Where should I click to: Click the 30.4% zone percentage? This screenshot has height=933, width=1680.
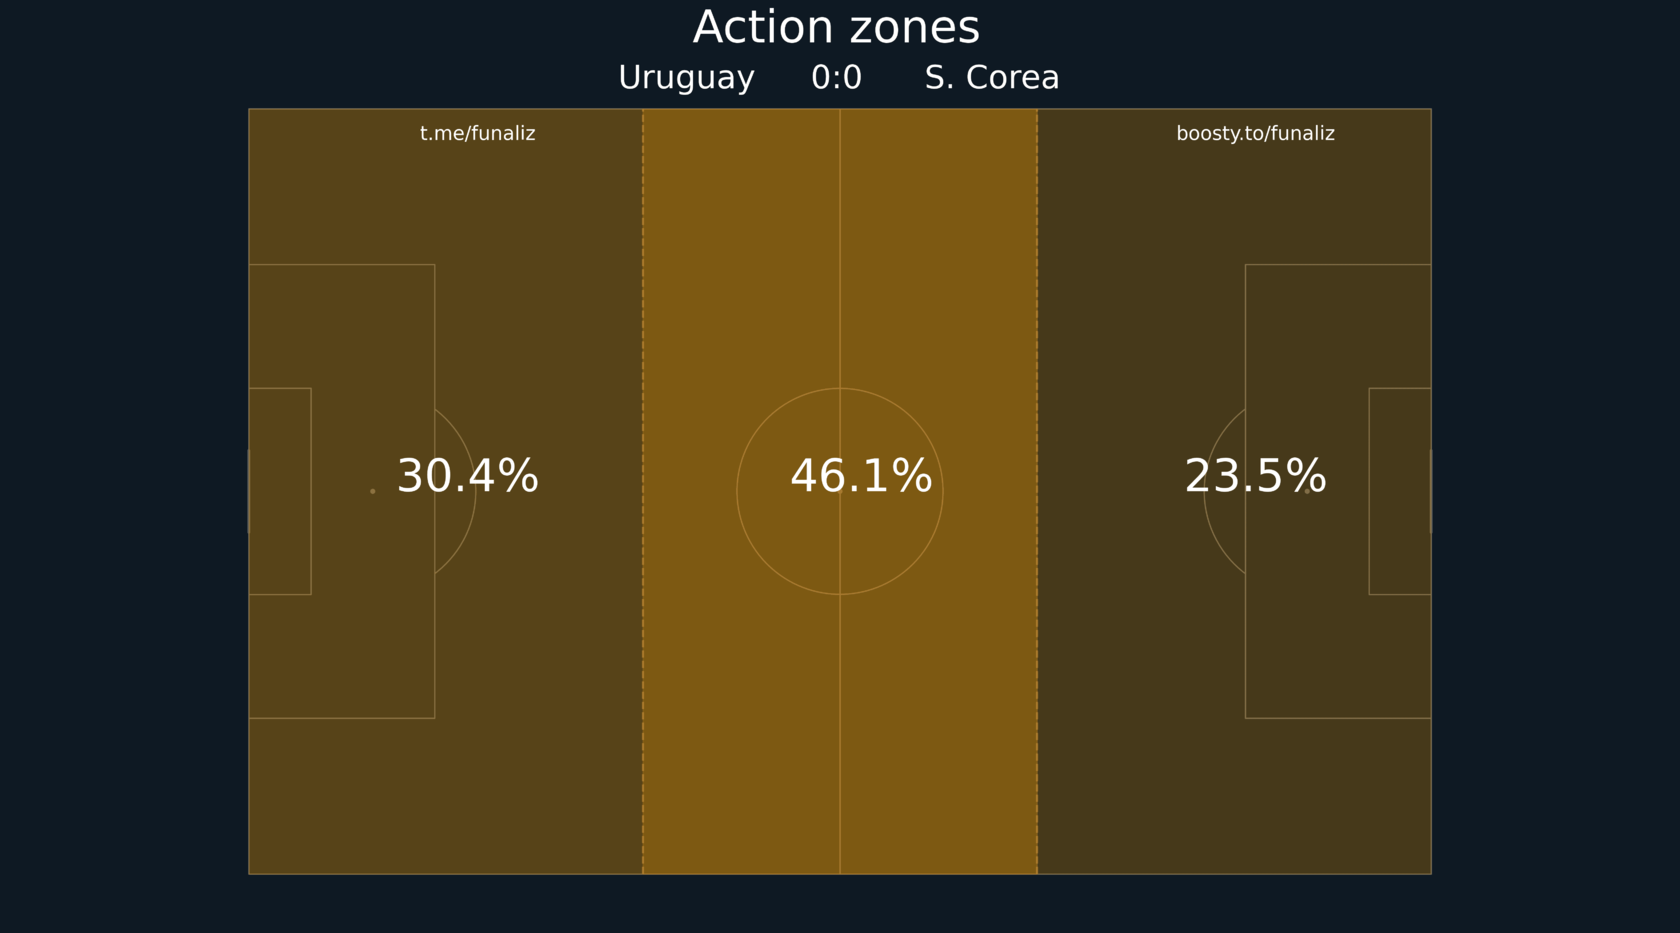point(468,476)
